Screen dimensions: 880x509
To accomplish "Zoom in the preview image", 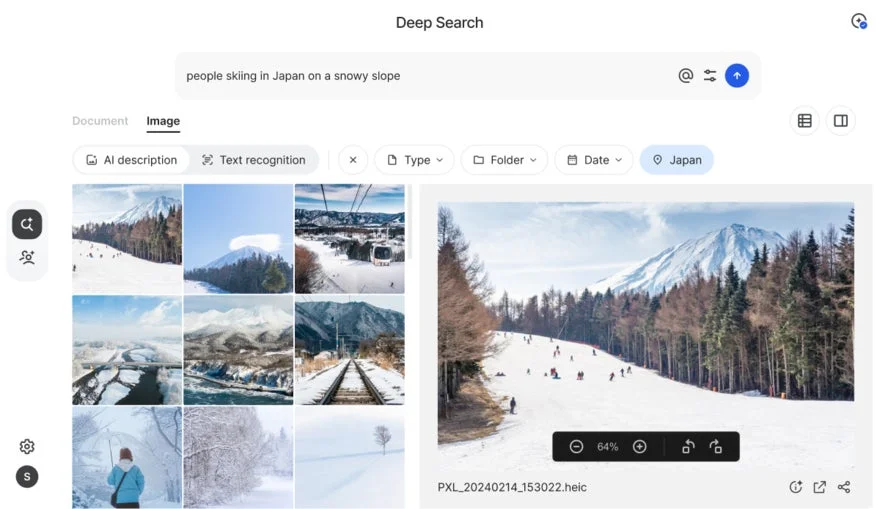I will tap(639, 447).
